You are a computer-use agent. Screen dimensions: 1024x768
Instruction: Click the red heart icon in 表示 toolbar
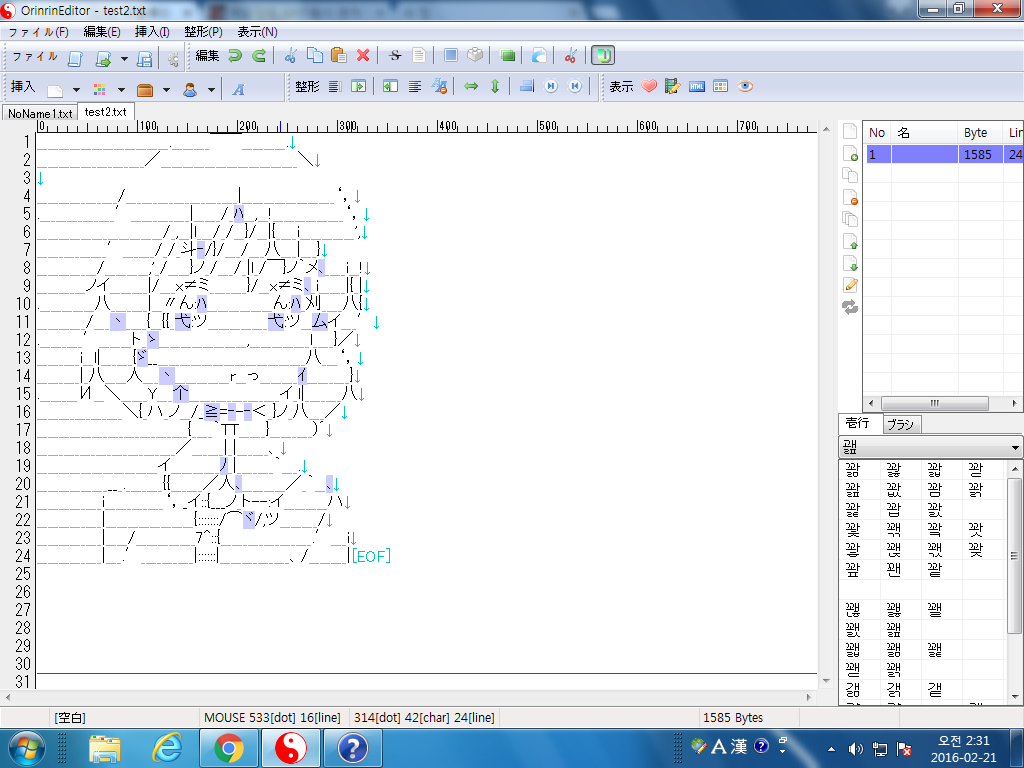click(x=649, y=87)
